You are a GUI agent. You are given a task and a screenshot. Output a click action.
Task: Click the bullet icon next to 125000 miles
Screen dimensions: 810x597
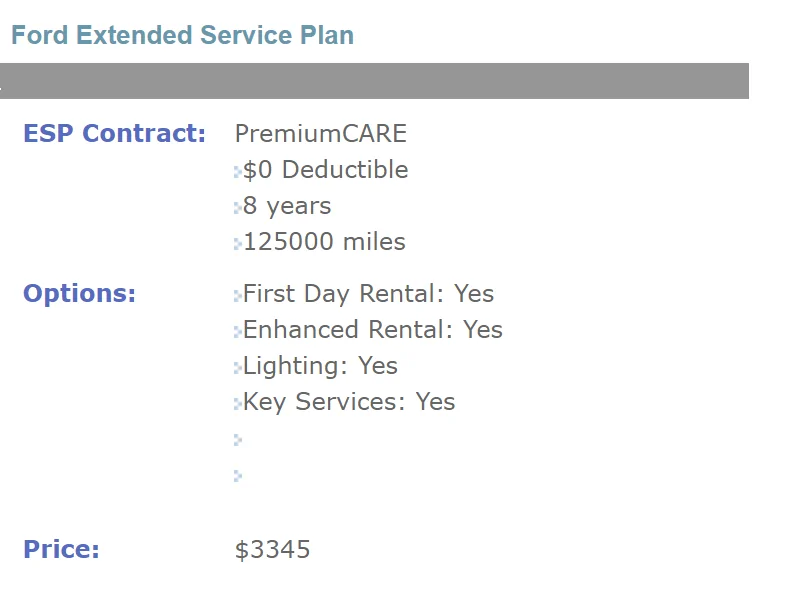(238, 244)
